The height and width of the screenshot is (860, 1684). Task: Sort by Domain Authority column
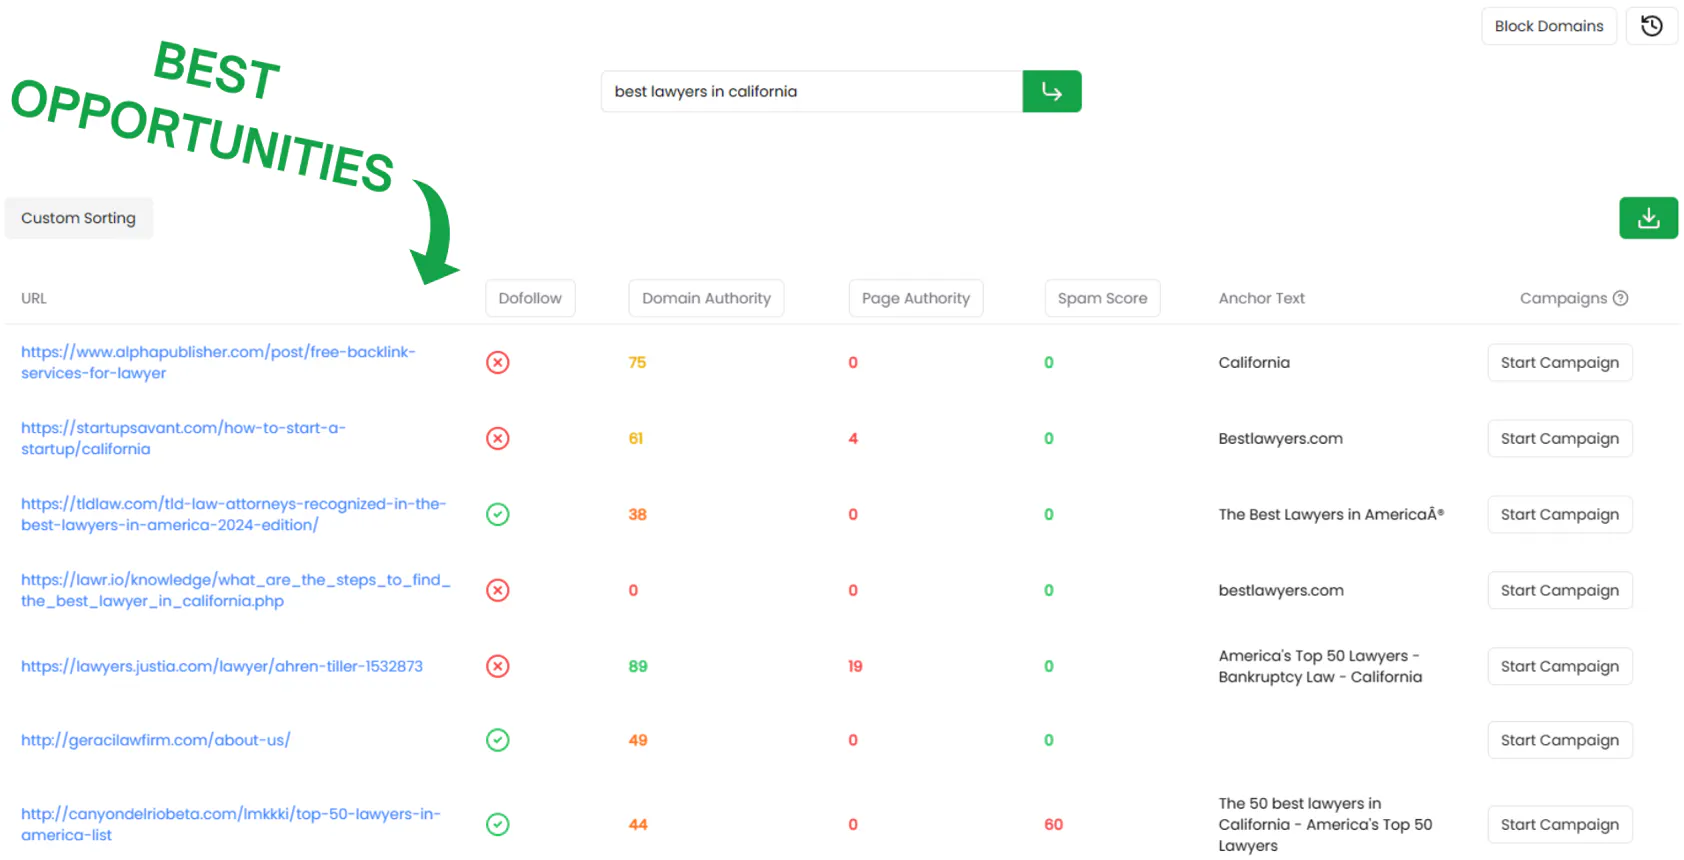coord(706,298)
